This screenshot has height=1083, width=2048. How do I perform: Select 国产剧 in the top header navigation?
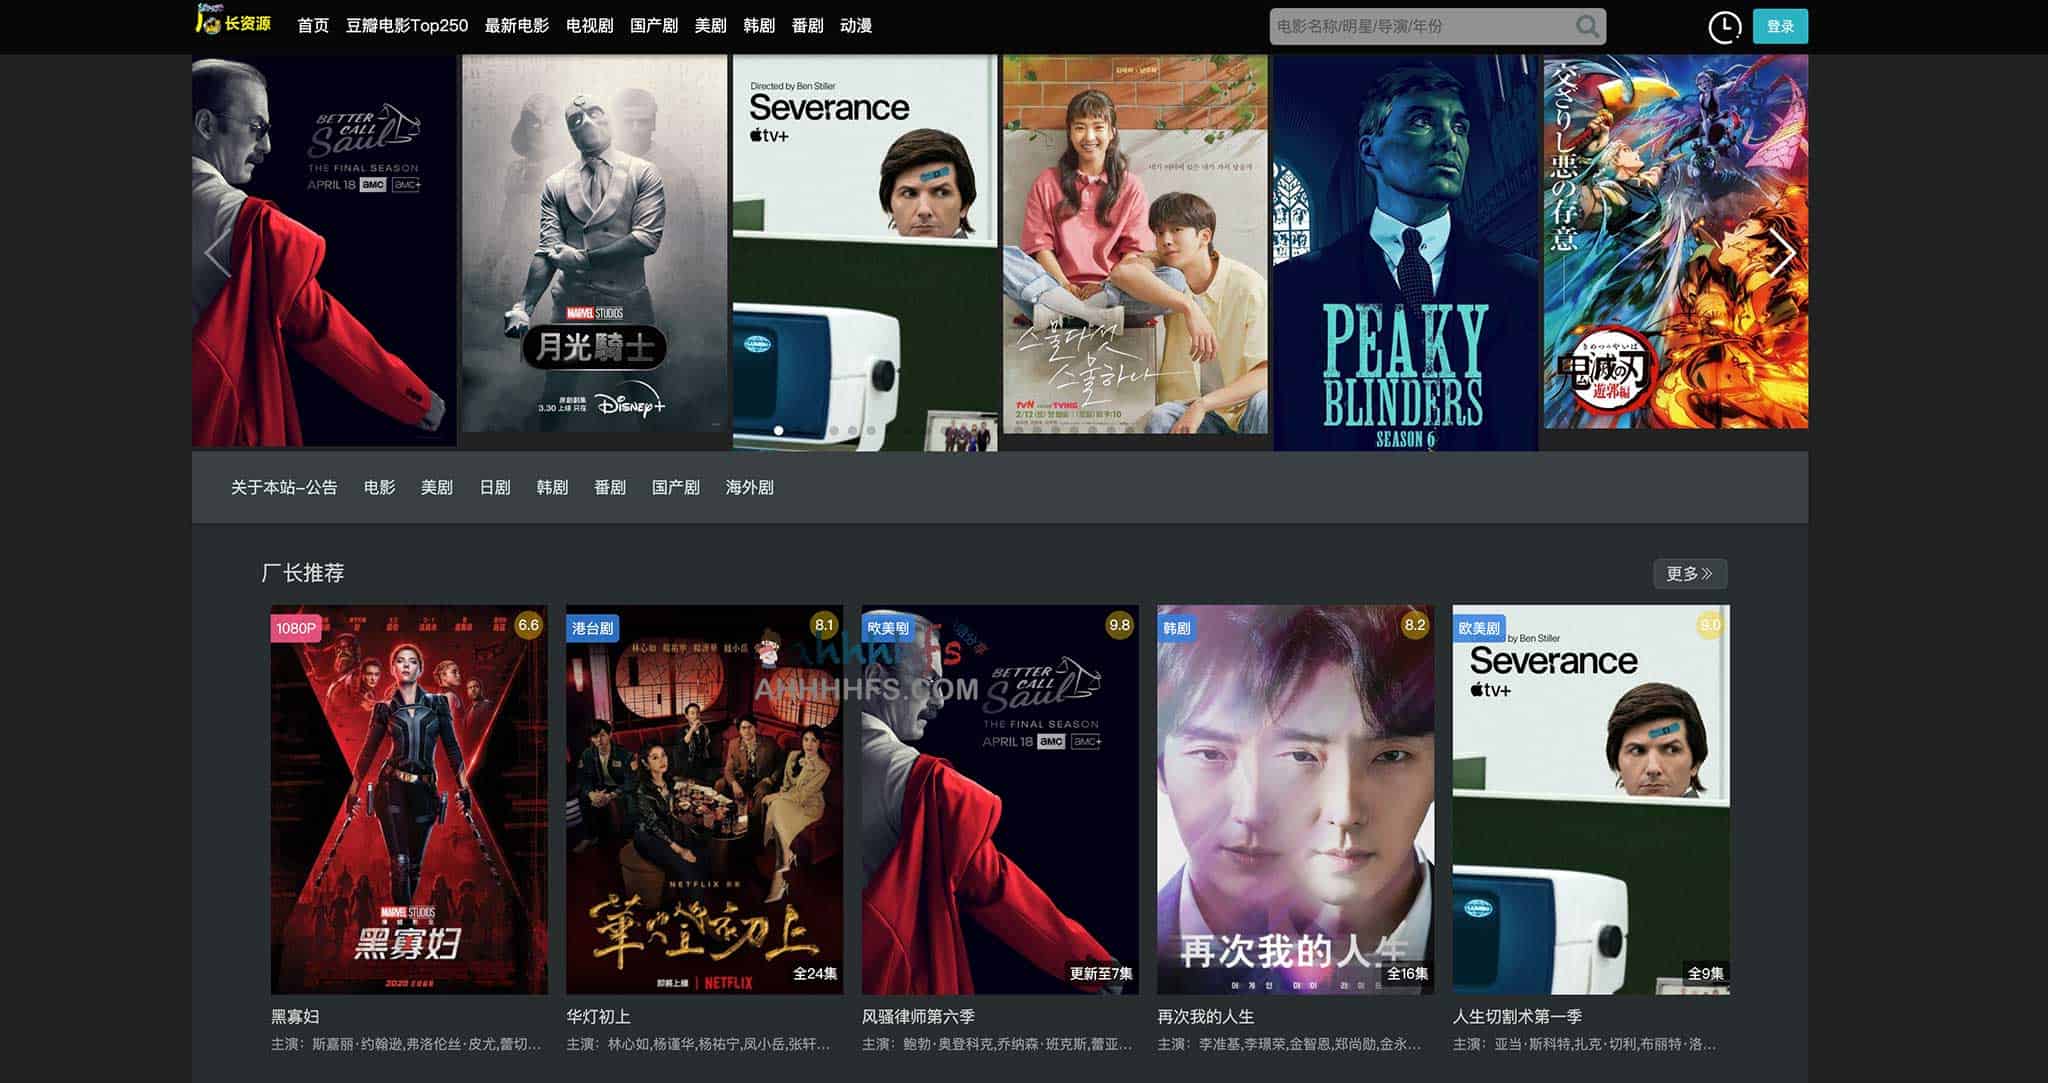pos(654,26)
